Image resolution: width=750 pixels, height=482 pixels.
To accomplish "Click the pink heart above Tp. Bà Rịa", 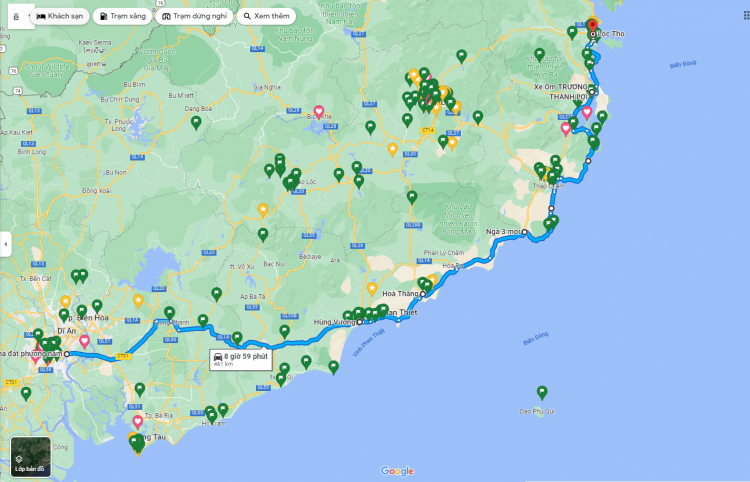I will click(x=138, y=422).
